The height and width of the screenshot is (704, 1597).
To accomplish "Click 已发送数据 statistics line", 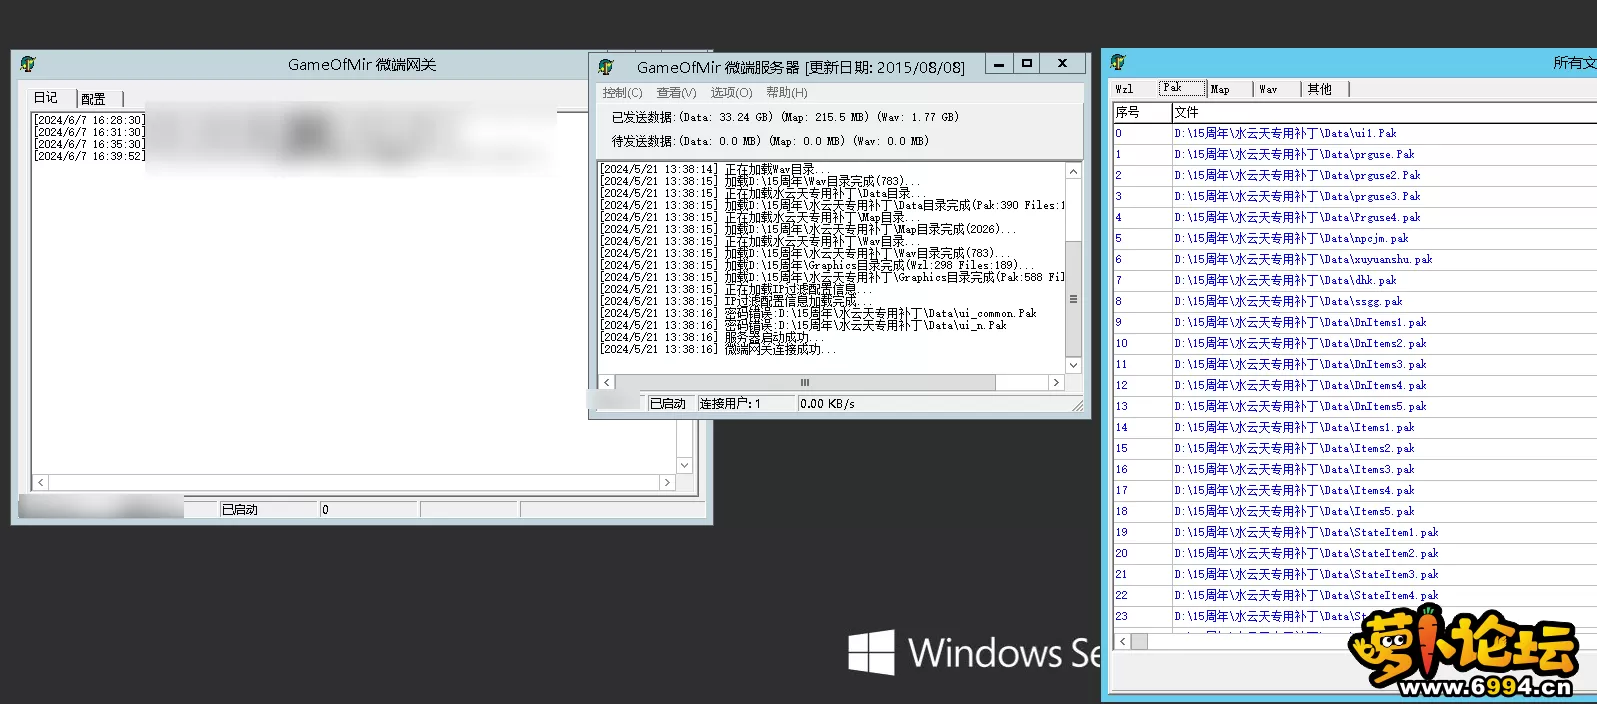I will (x=785, y=117).
